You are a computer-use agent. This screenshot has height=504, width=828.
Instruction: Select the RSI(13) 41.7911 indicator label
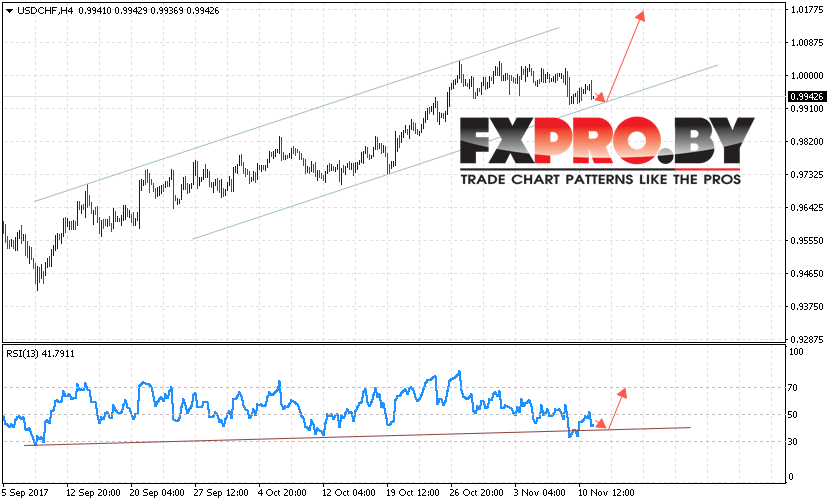coord(41,353)
